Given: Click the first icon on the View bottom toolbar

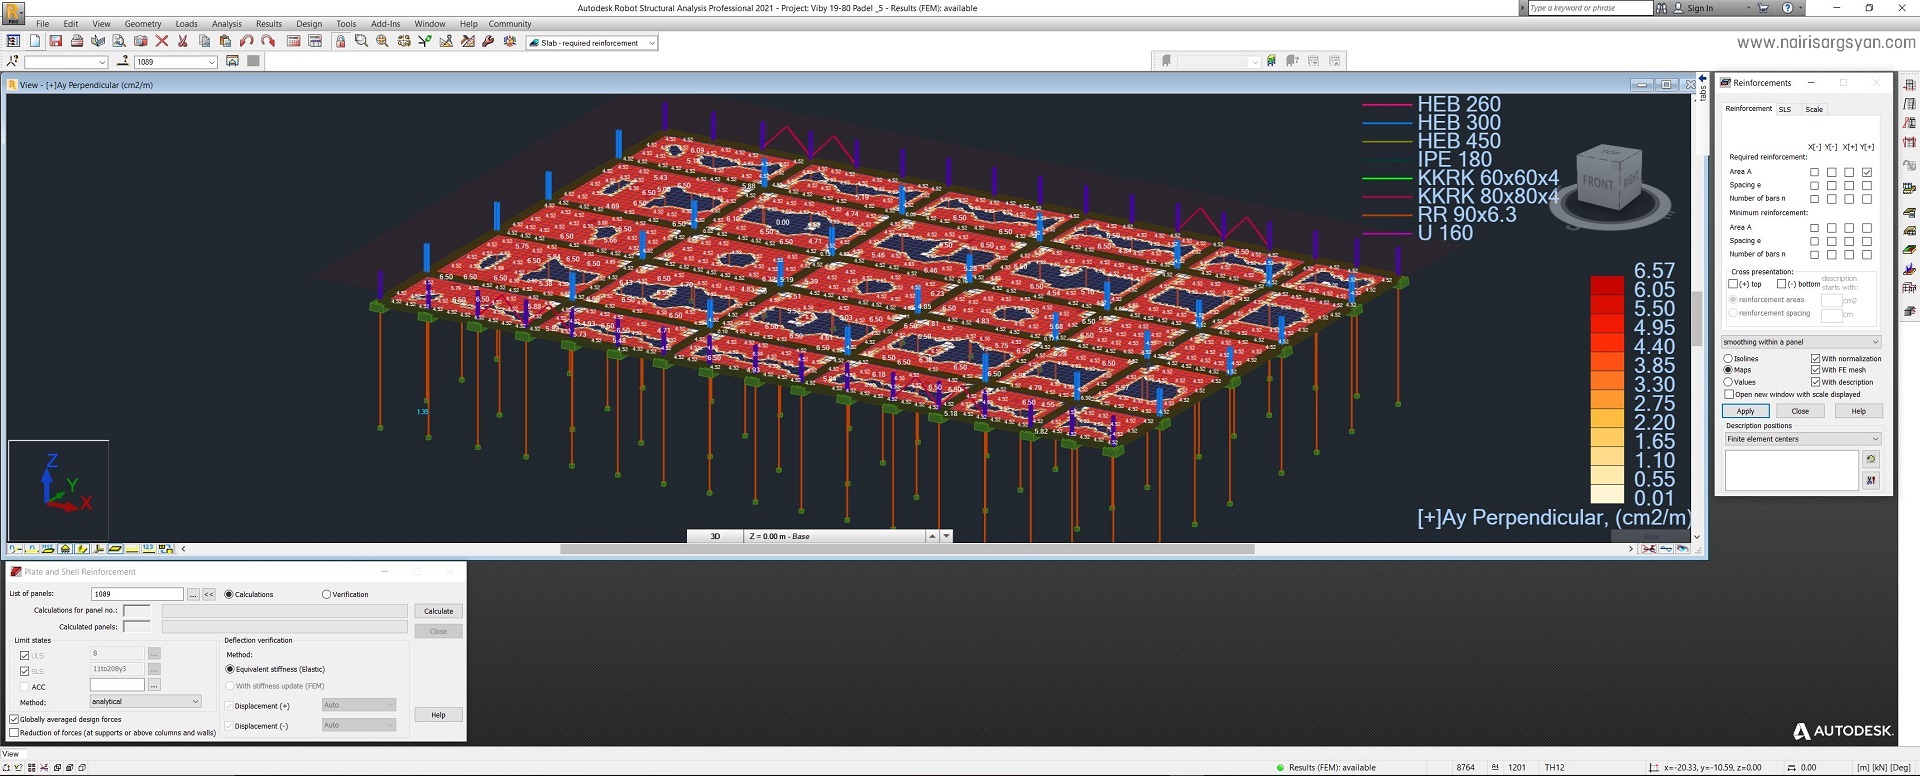Looking at the screenshot, I should click(x=13, y=549).
